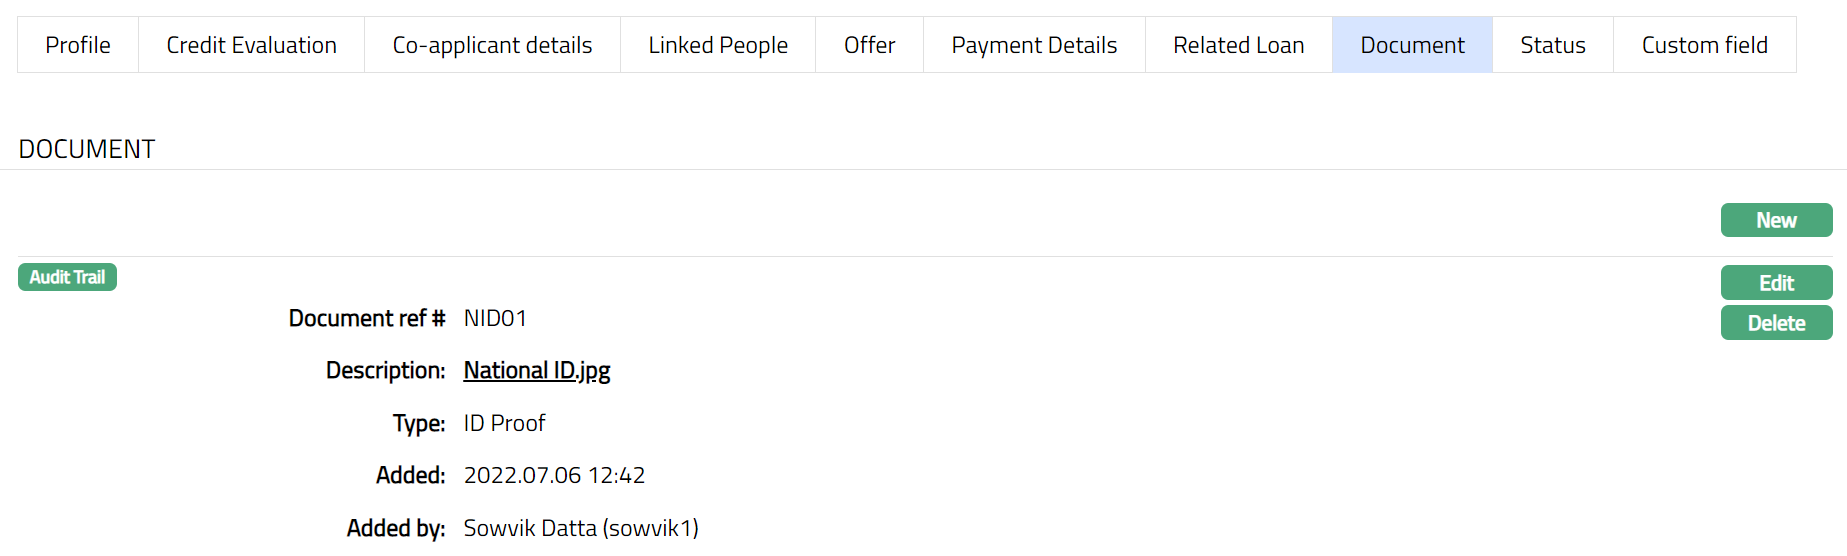Image resolution: width=1847 pixels, height=556 pixels.
Task: View the Payment Details tab
Action: (x=1034, y=45)
